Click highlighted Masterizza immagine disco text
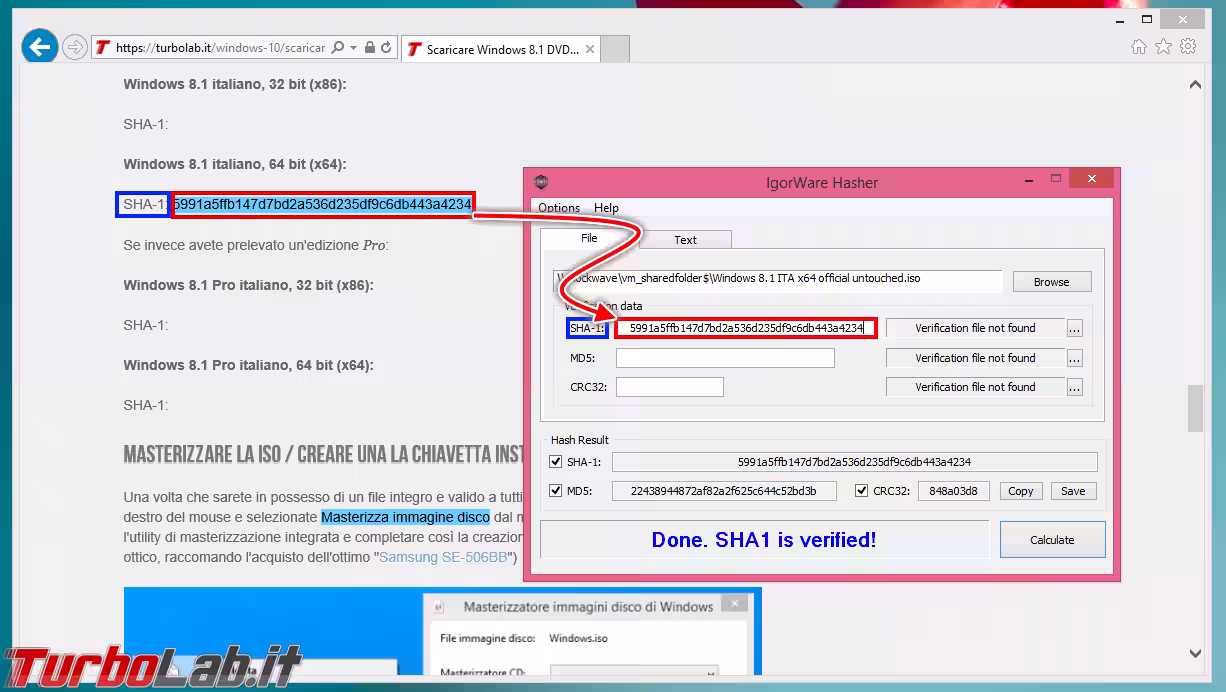The height and width of the screenshot is (692, 1226). pos(405,517)
